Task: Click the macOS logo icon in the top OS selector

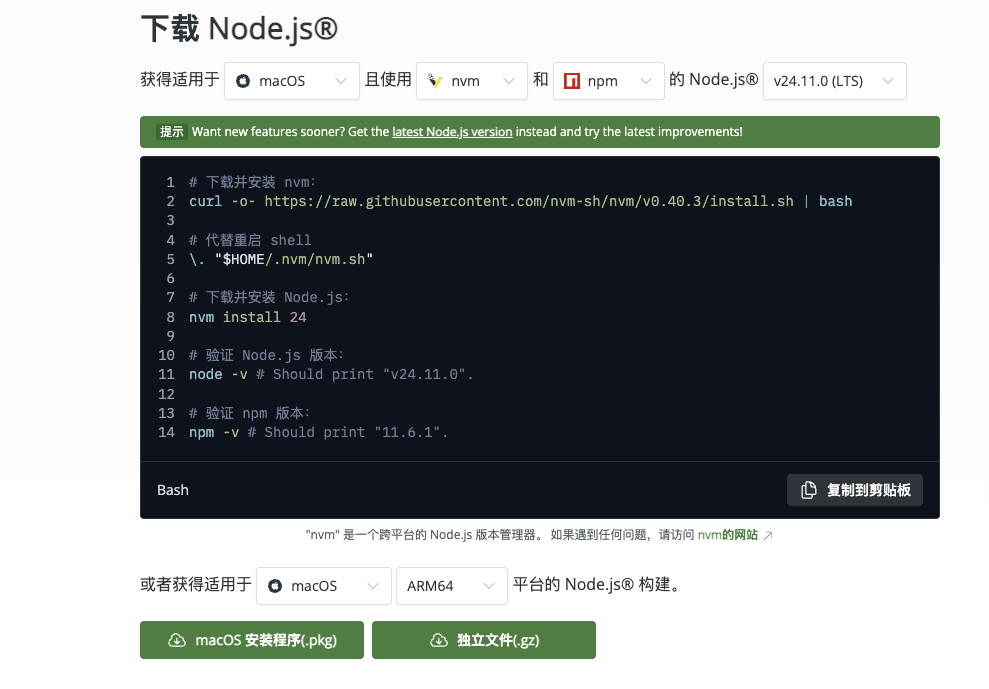Action: pyautogui.click(x=243, y=81)
